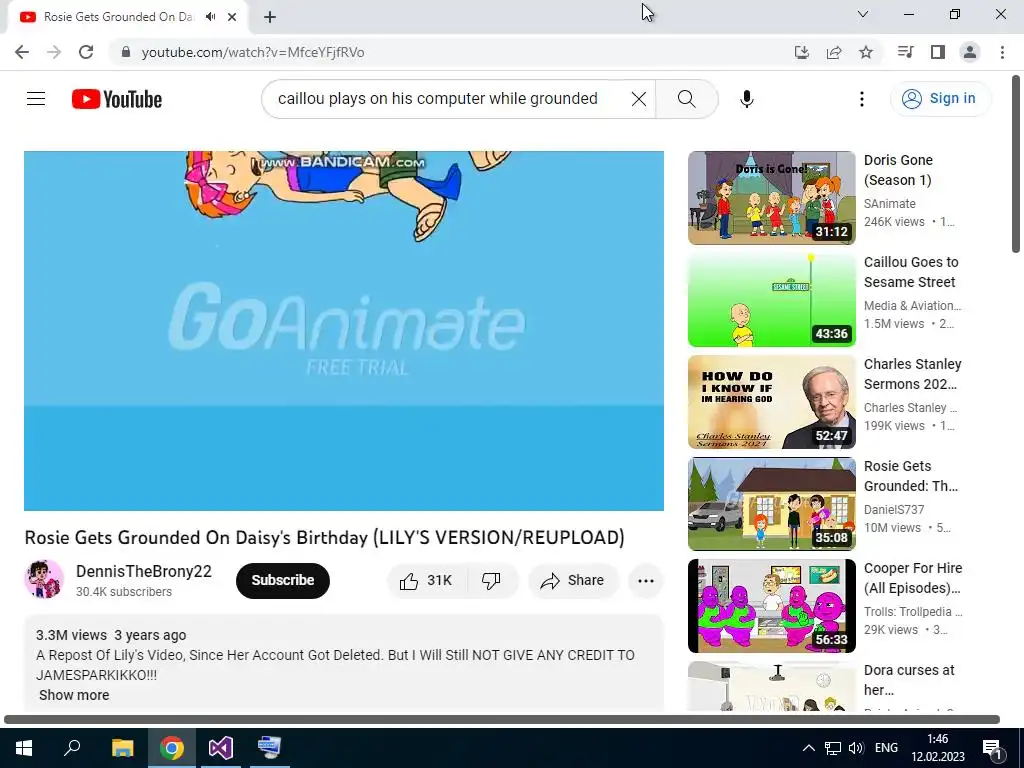Open Sesame Street thumbnail 43:36
The width and height of the screenshot is (1024, 768).
[x=771, y=300]
